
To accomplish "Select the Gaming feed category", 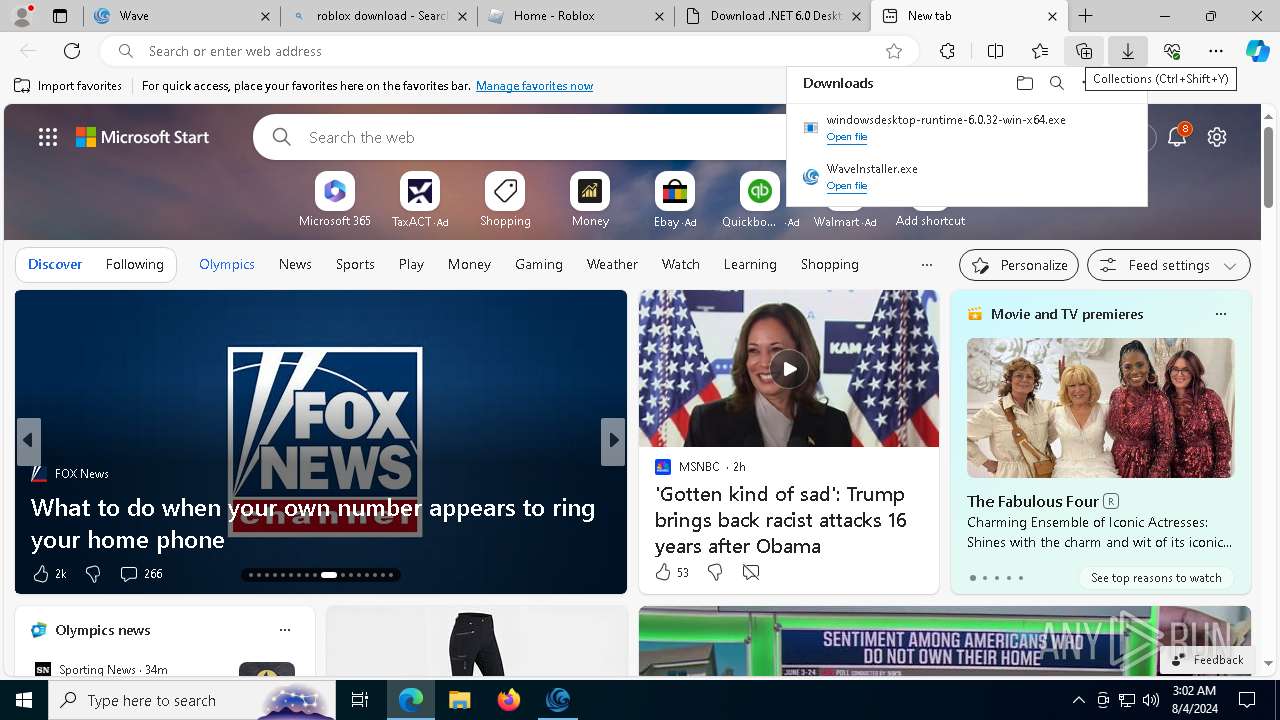I will pyautogui.click(x=539, y=264).
